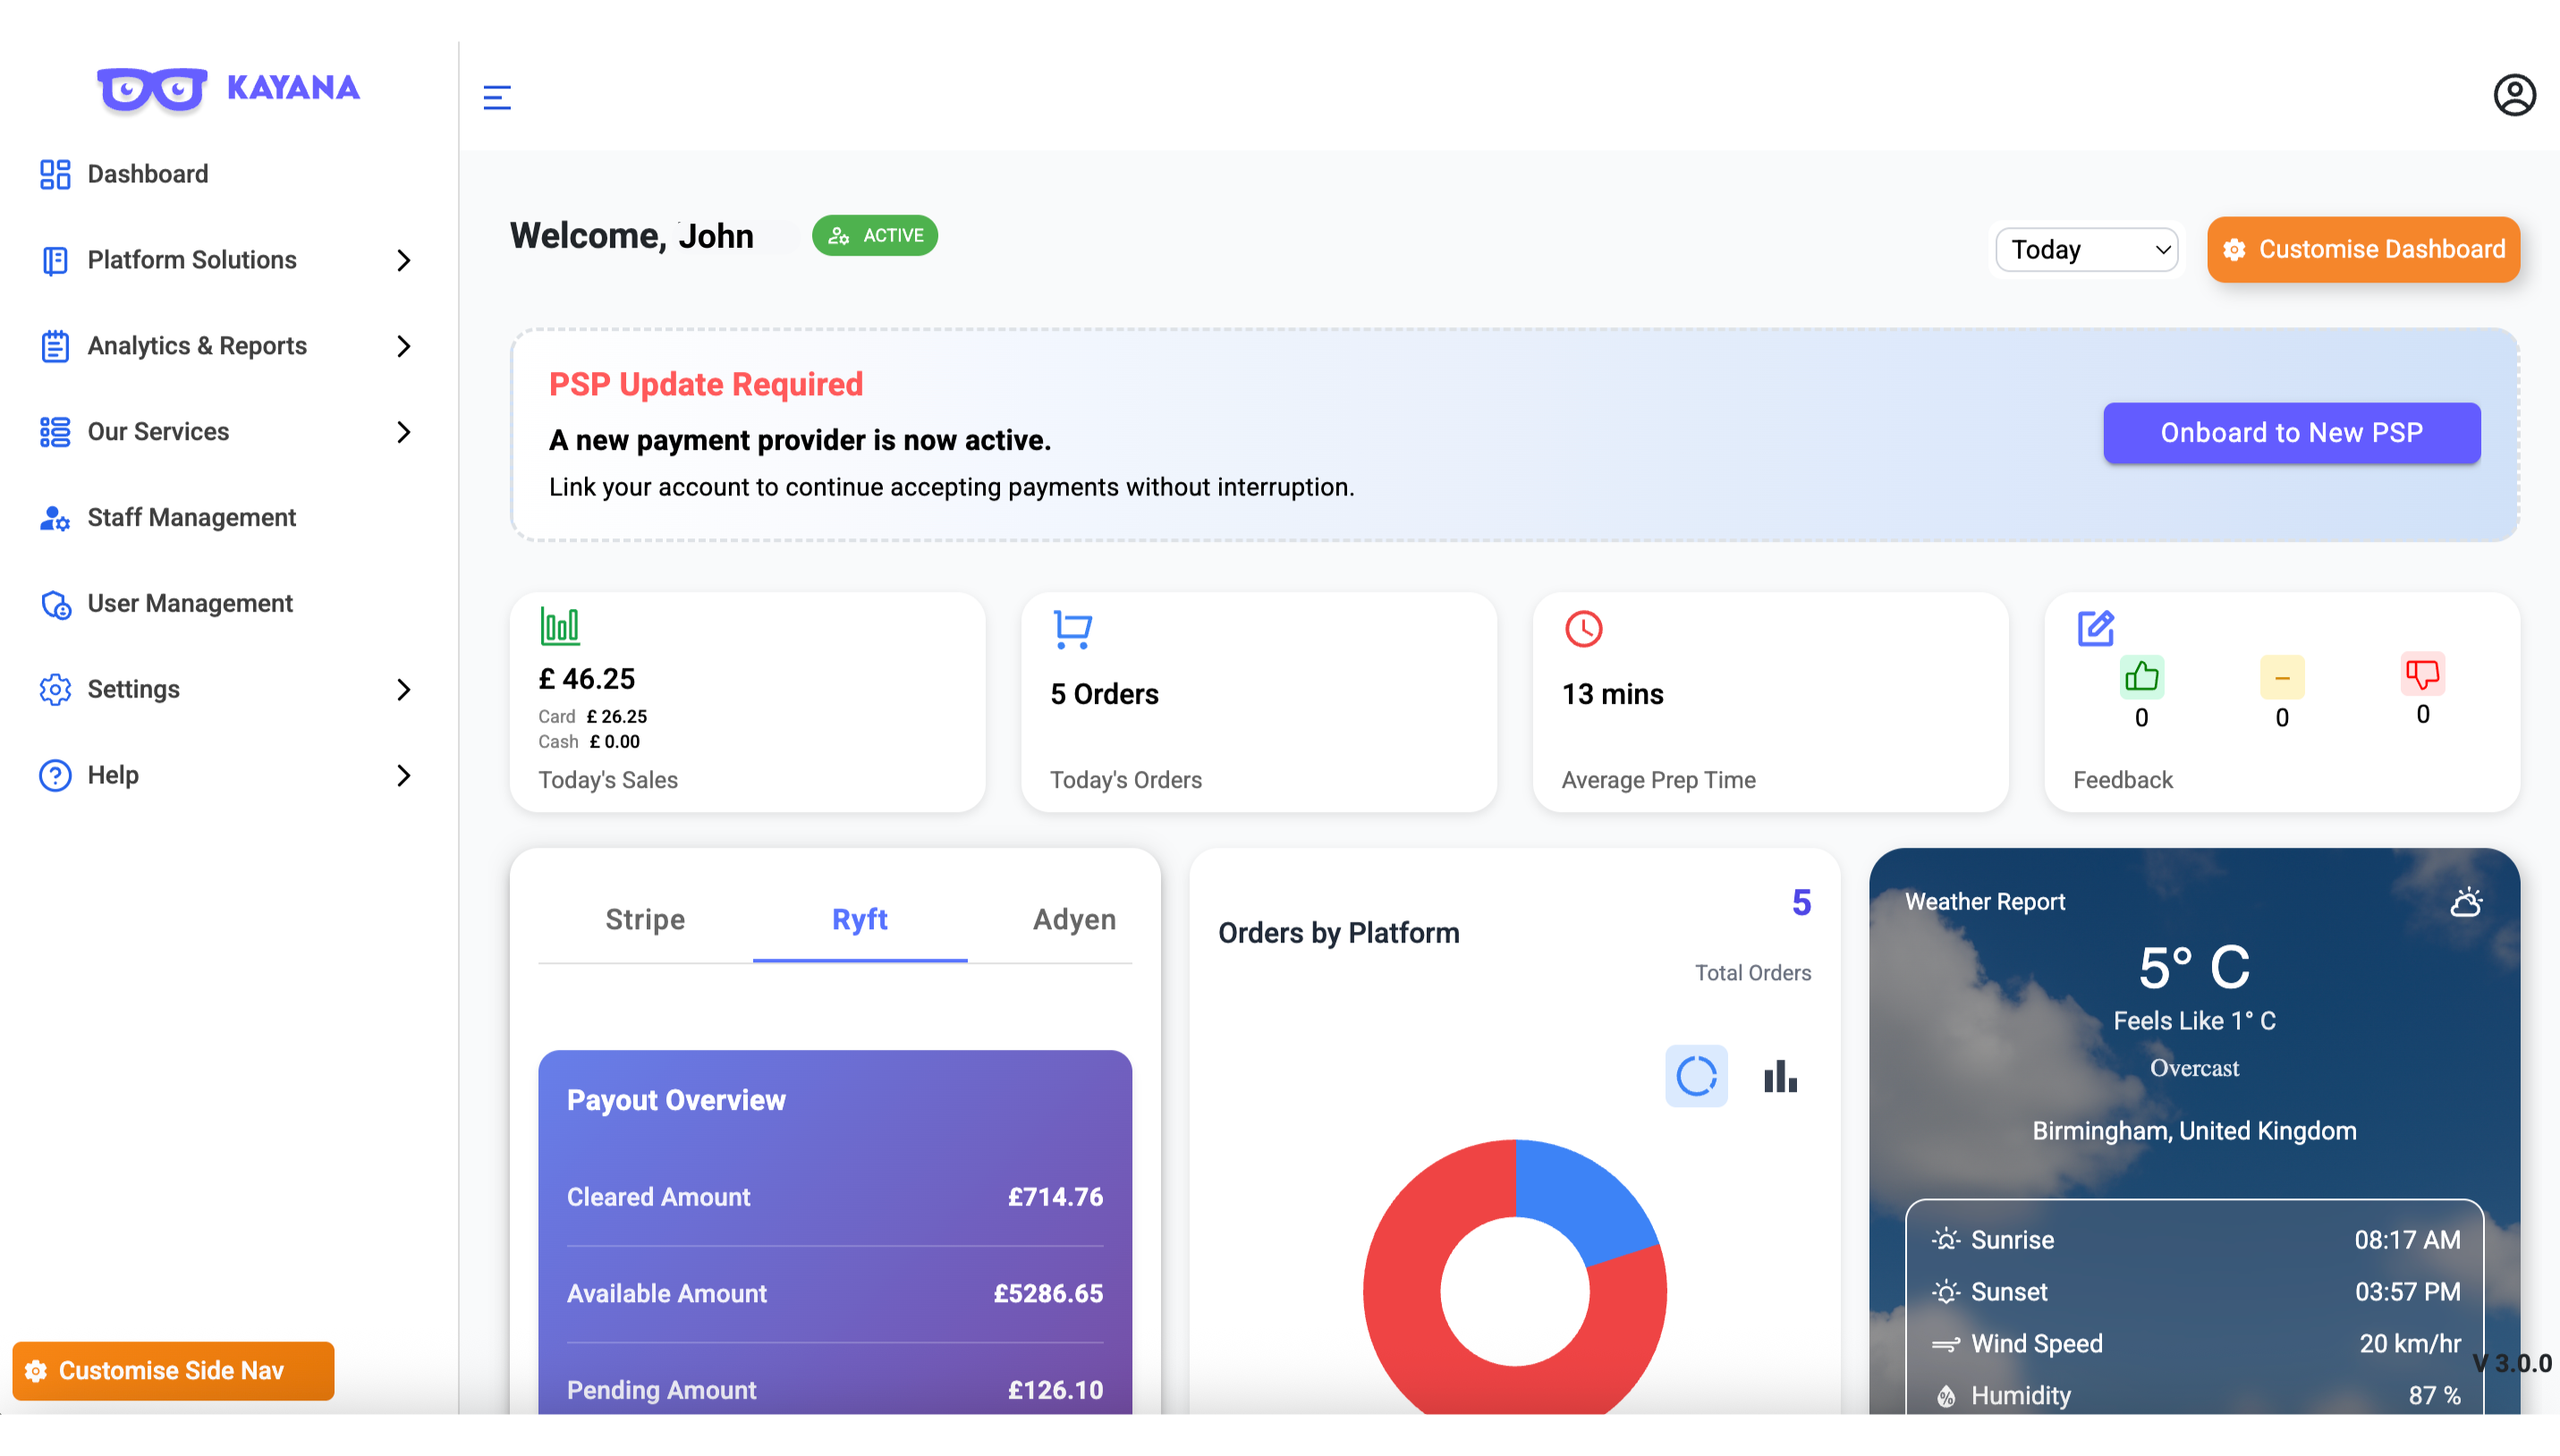Switch to bar chart view
2560x1456 pixels.
coord(1780,1077)
